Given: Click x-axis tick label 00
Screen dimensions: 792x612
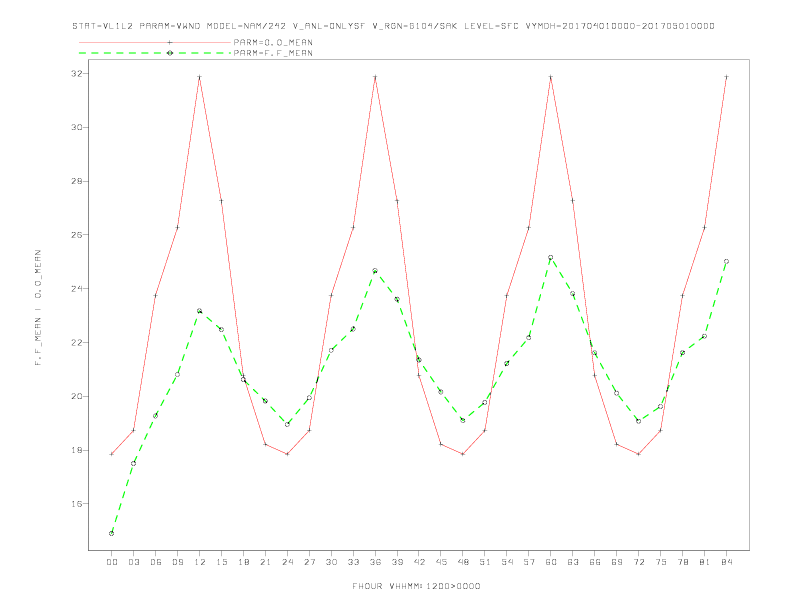Looking at the screenshot, I should point(112,562).
